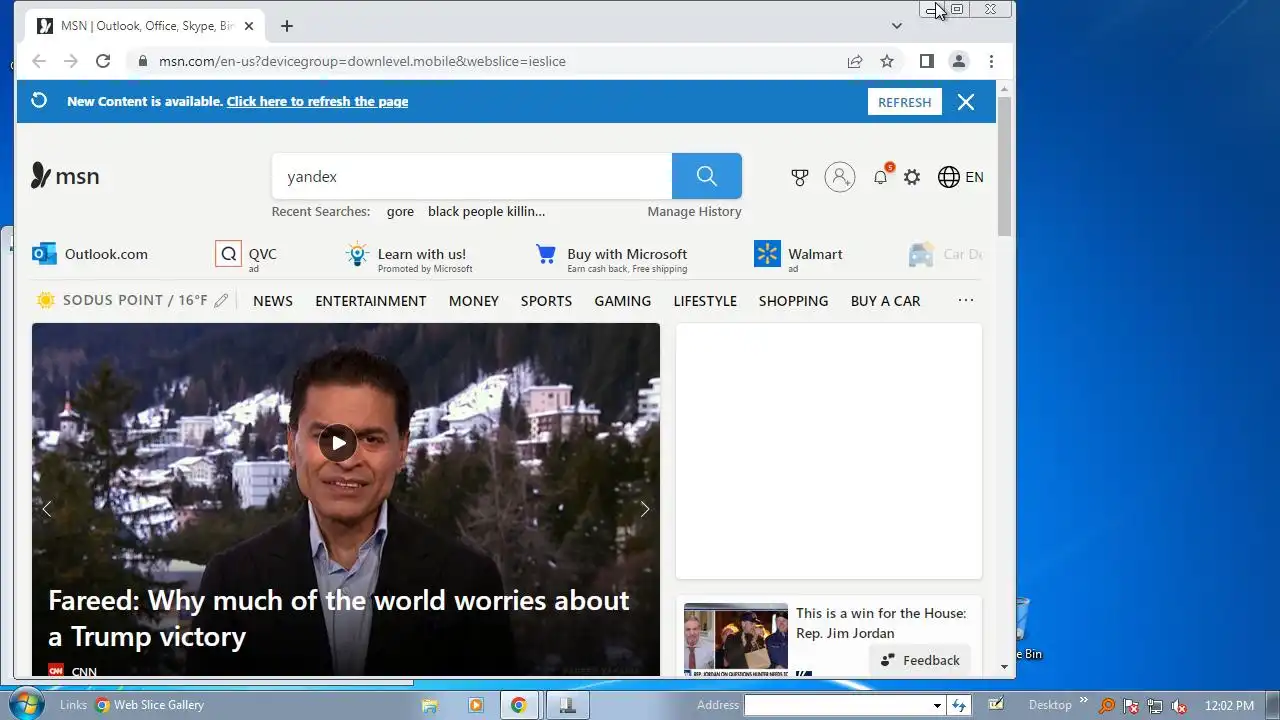The width and height of the screenshot is (1280, 720).
Task: Go to previous slide arrow
Action: click(x=46, y=509)
